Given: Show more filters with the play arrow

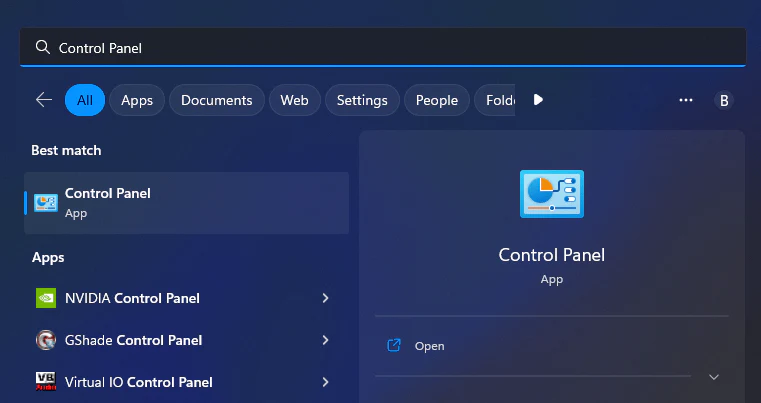Looking at the screenshot, I should (538, 100).
